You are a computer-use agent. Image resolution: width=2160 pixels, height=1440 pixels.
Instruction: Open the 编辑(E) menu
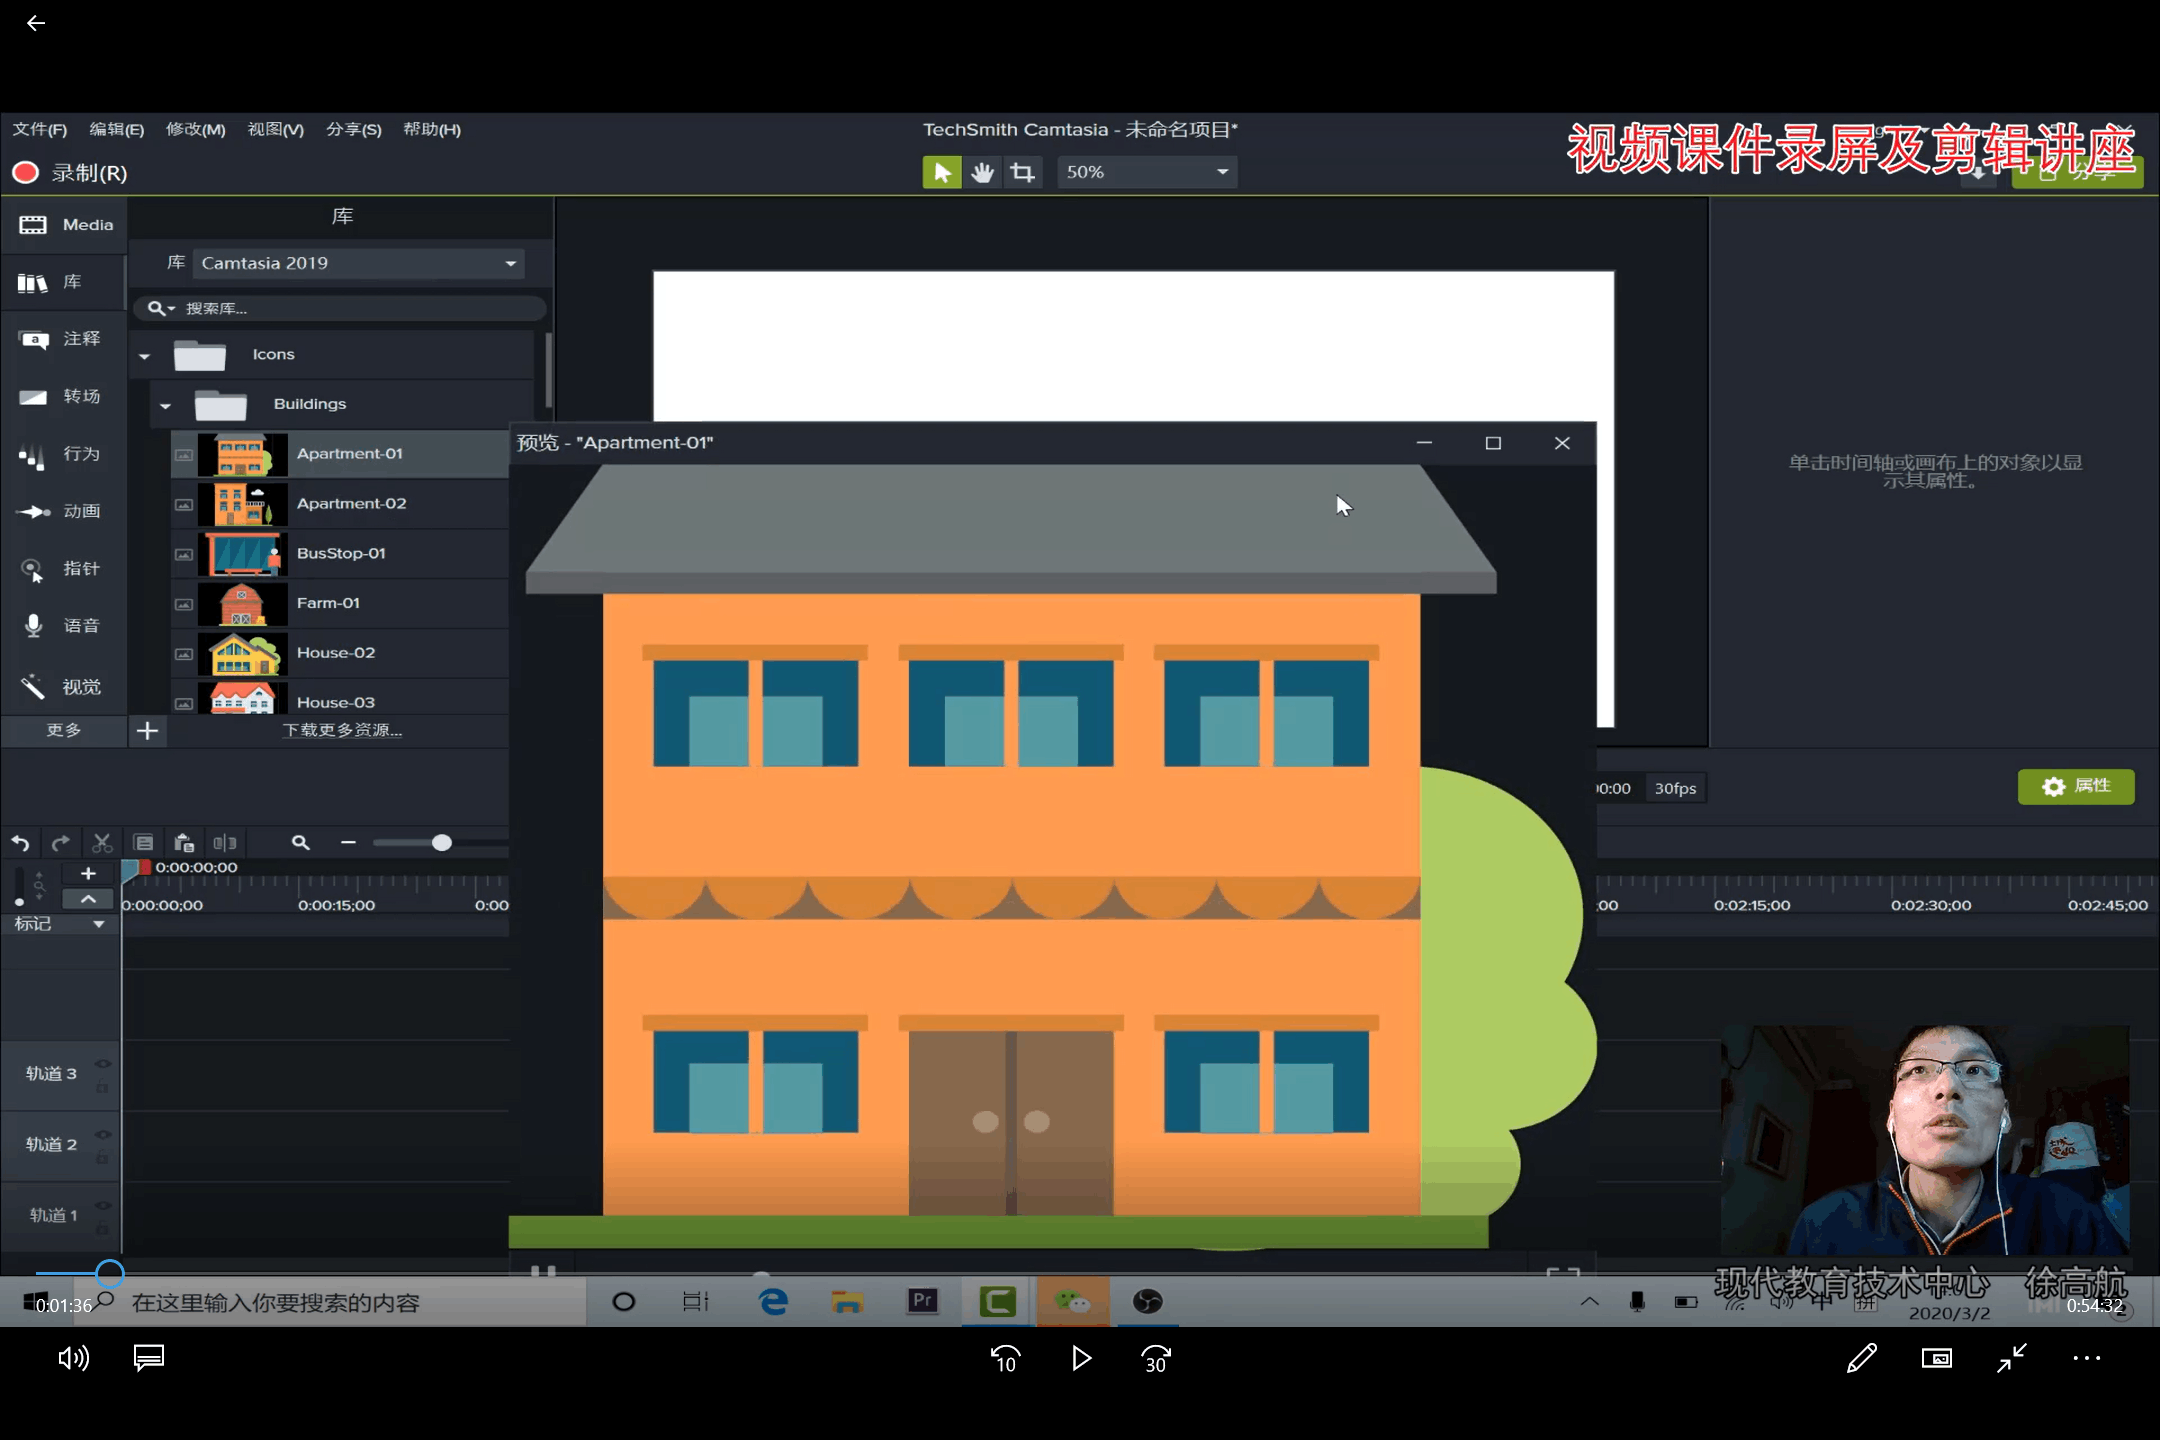pyautogui.click(x=117, y=130)
